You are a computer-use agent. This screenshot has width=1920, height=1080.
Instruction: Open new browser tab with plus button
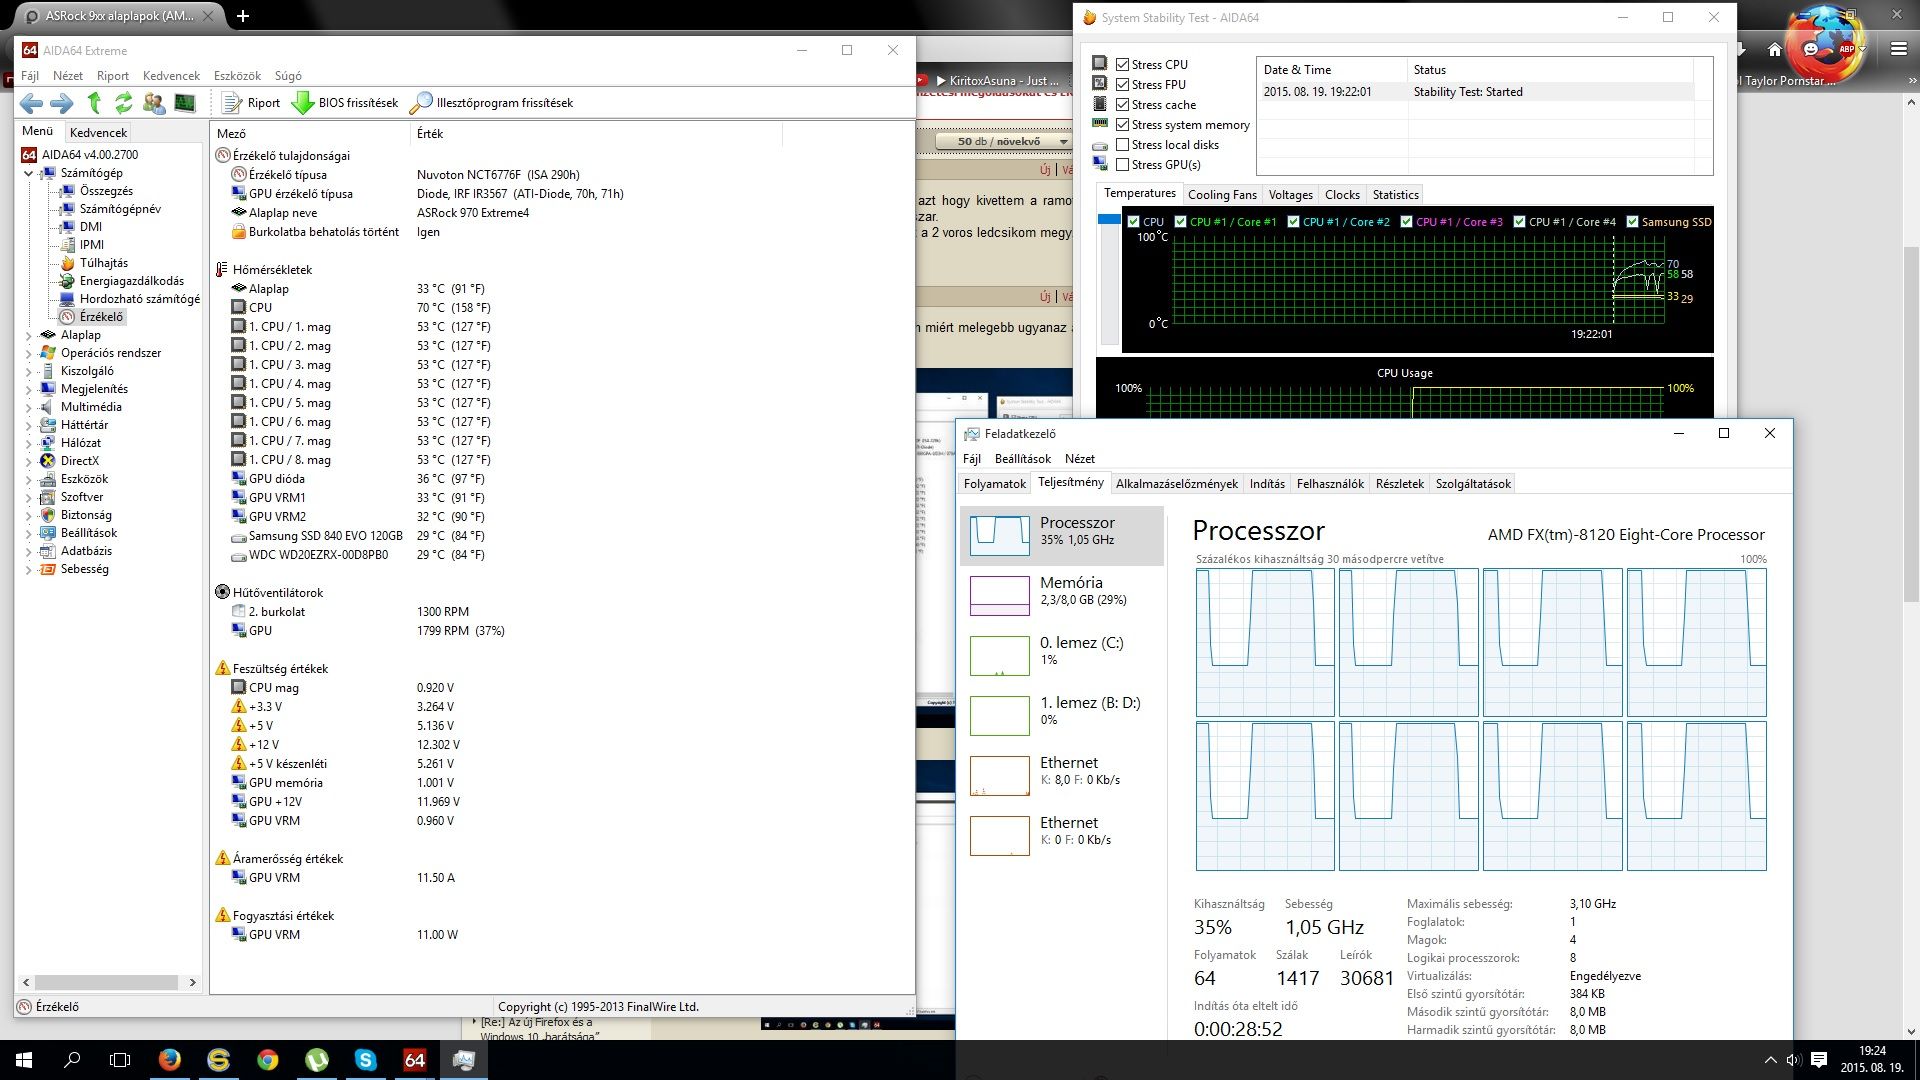click(x=242, y=16)
